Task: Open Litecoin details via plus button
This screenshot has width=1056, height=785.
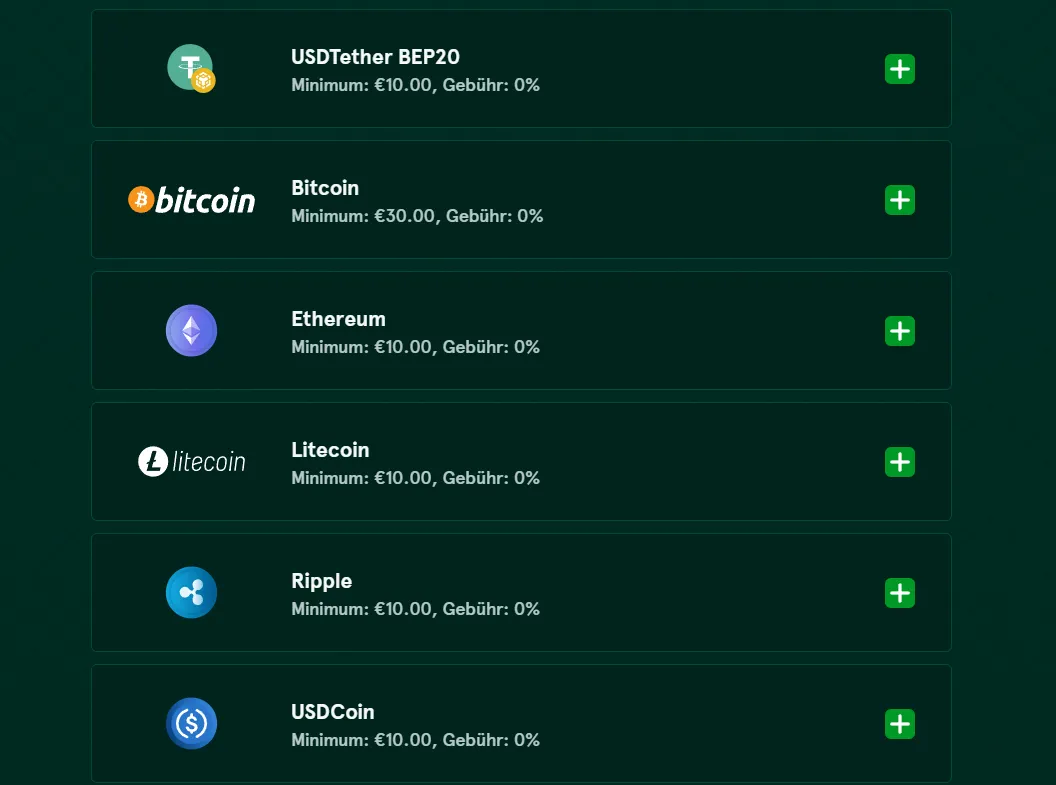Action: [900, 462]
